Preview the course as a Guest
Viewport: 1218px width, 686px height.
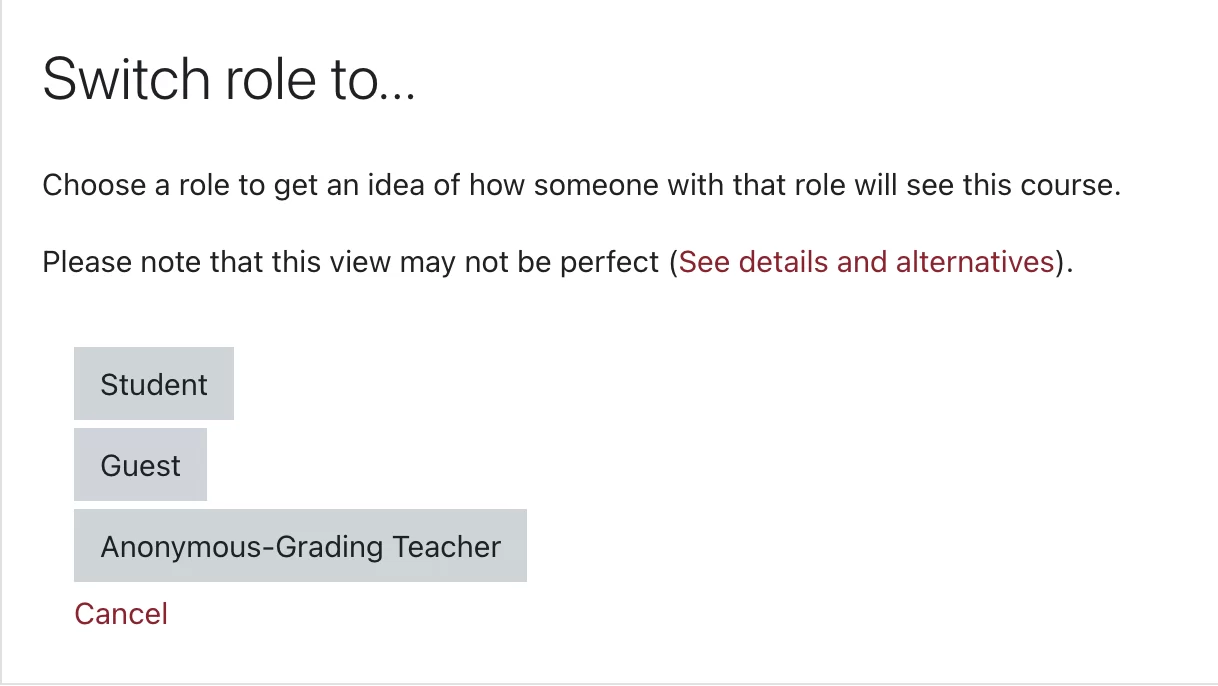[140, 465]
